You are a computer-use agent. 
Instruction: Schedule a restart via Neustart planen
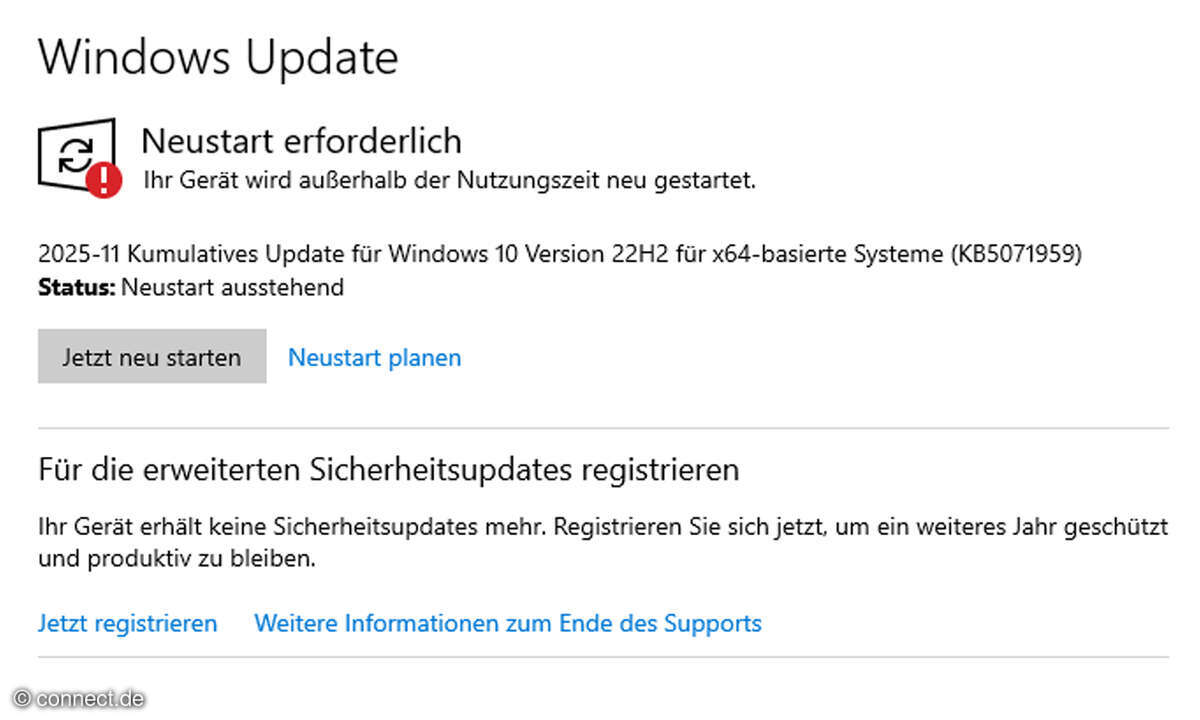pos(374,357)
